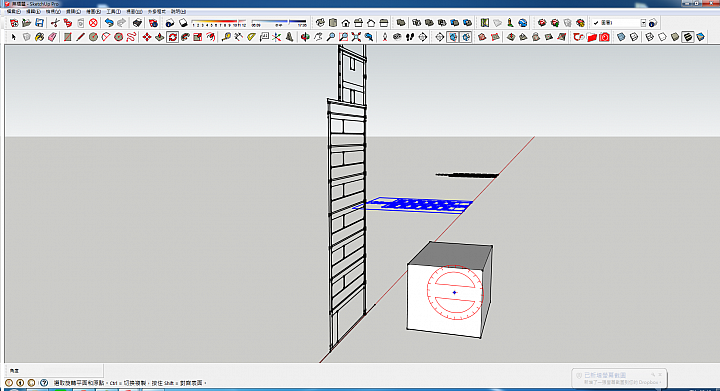Activate the Orbit tool

pos(305,37)
